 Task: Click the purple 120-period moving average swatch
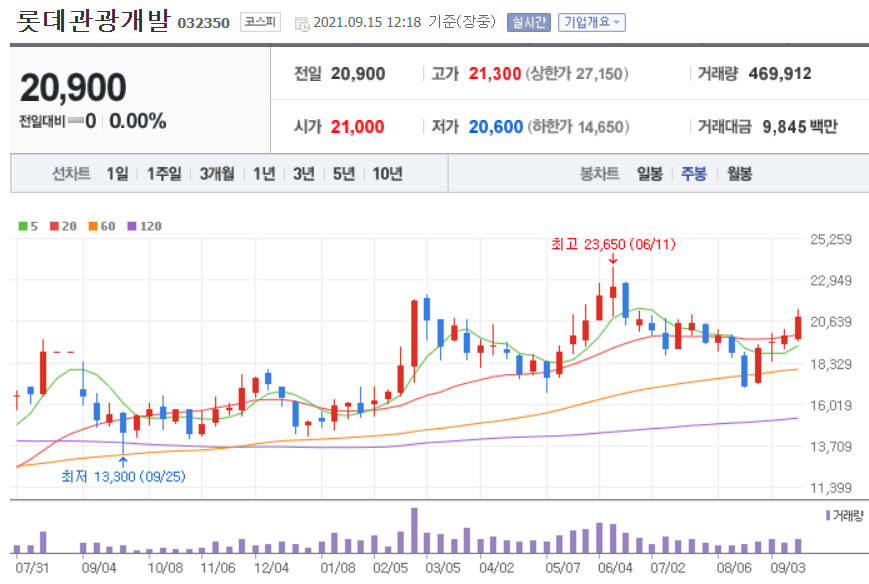pyautogui.click(x=132, y=226)
